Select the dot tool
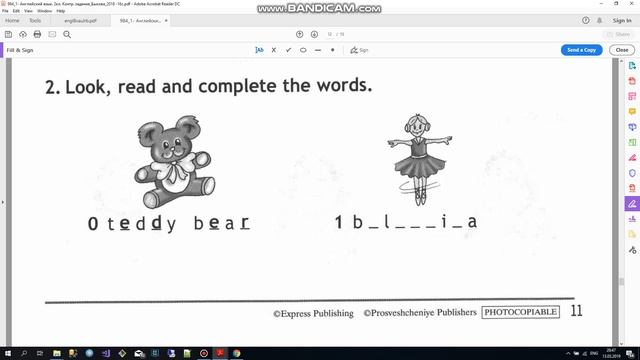This screenshot has height=360, width=640. pos(333,50)
